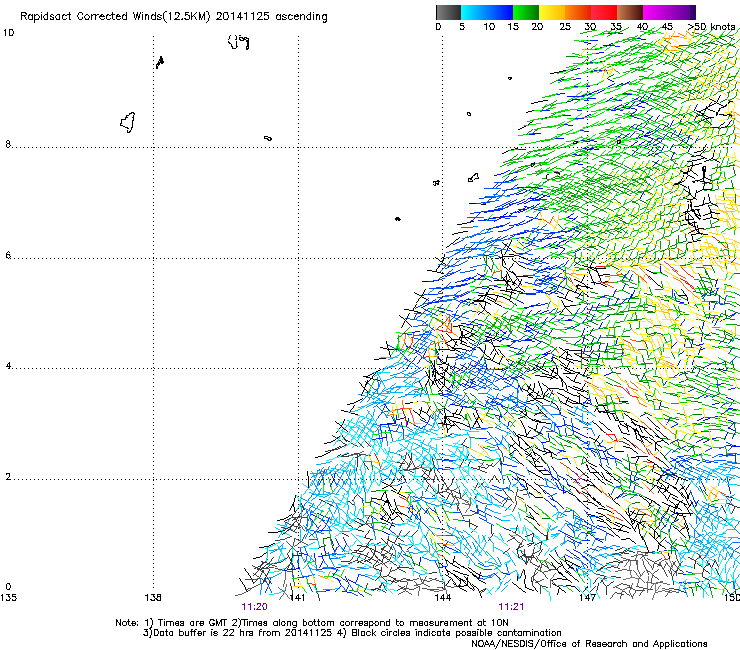Image resolution: width=740 pixels, height=650 pixels.
Task: Select the cyan-blue 5-15 knots legend segment
Action: pos(487,12)
